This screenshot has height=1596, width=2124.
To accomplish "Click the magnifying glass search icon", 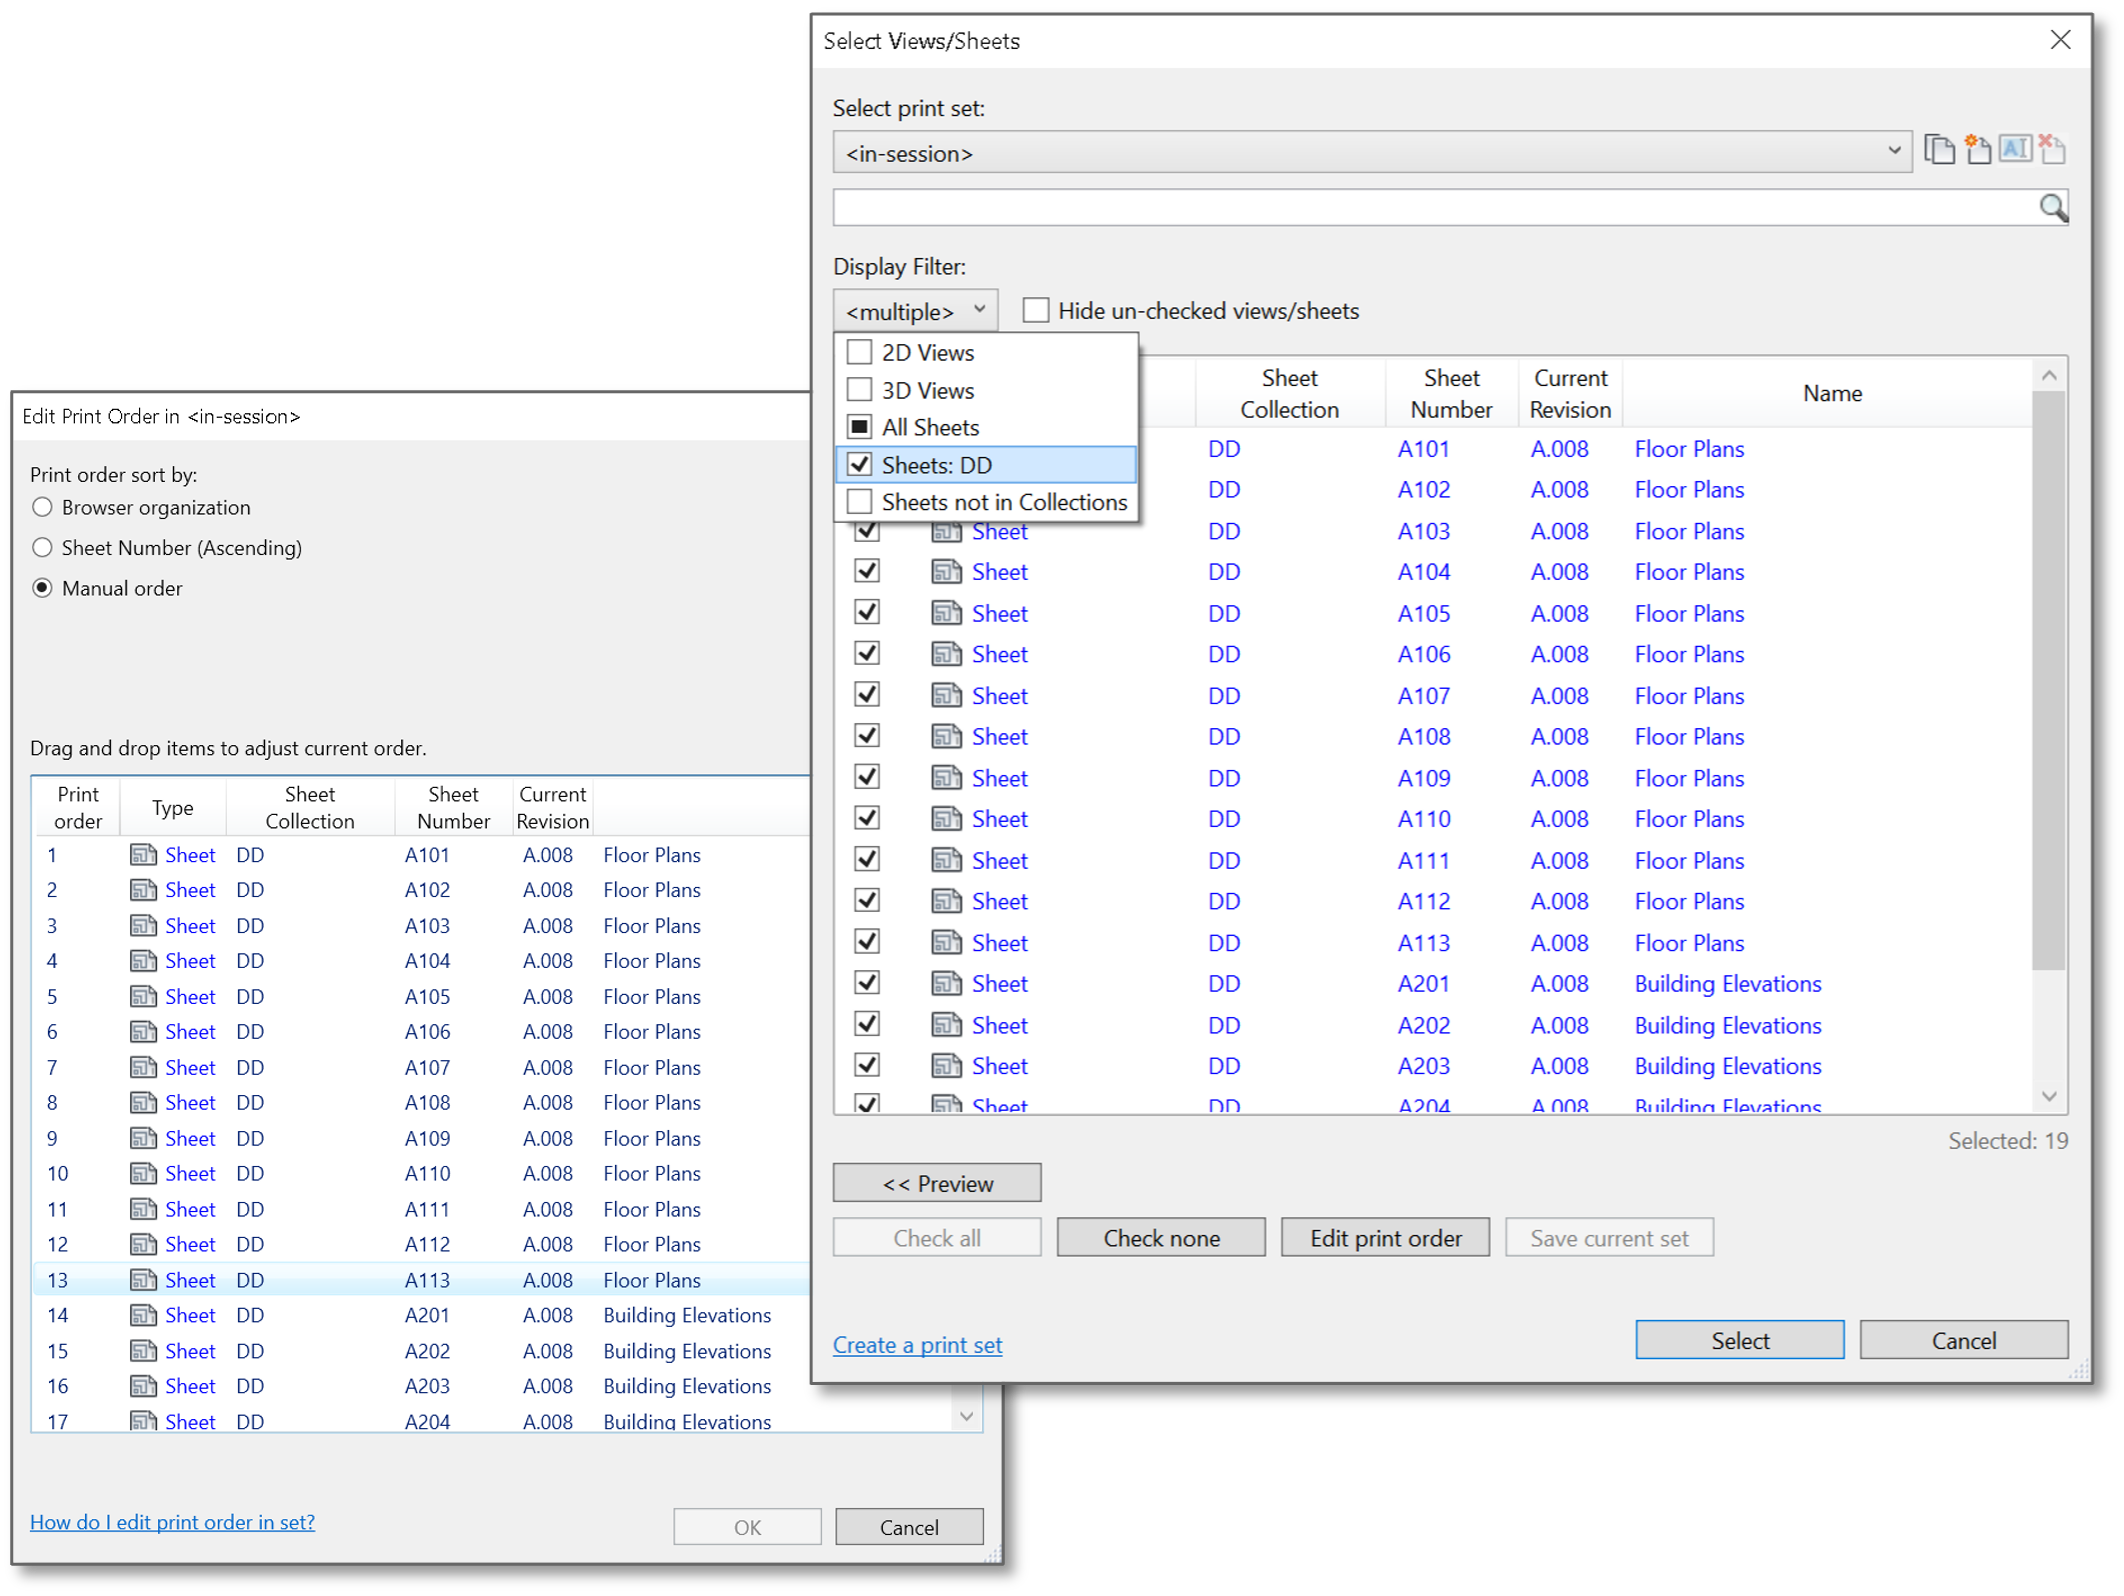I will [x=2052, y=208].
